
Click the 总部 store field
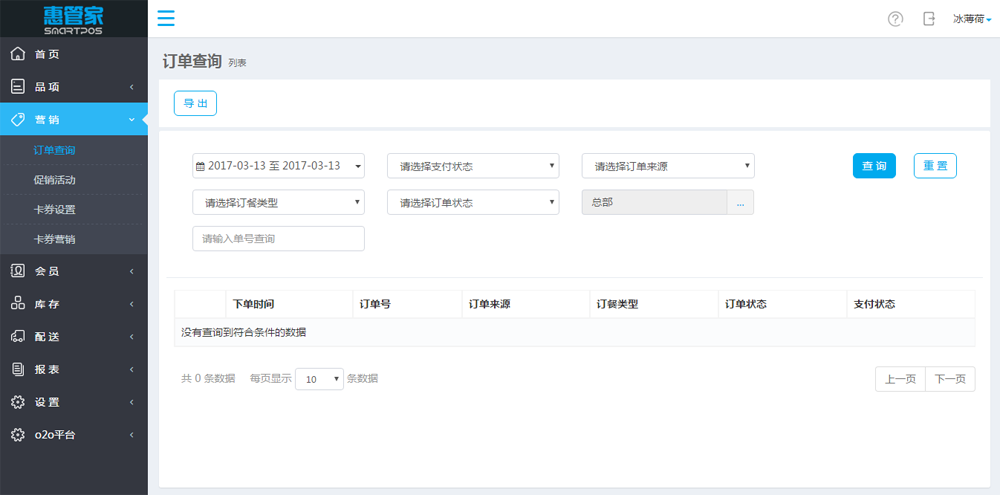(x=654, y=202)
